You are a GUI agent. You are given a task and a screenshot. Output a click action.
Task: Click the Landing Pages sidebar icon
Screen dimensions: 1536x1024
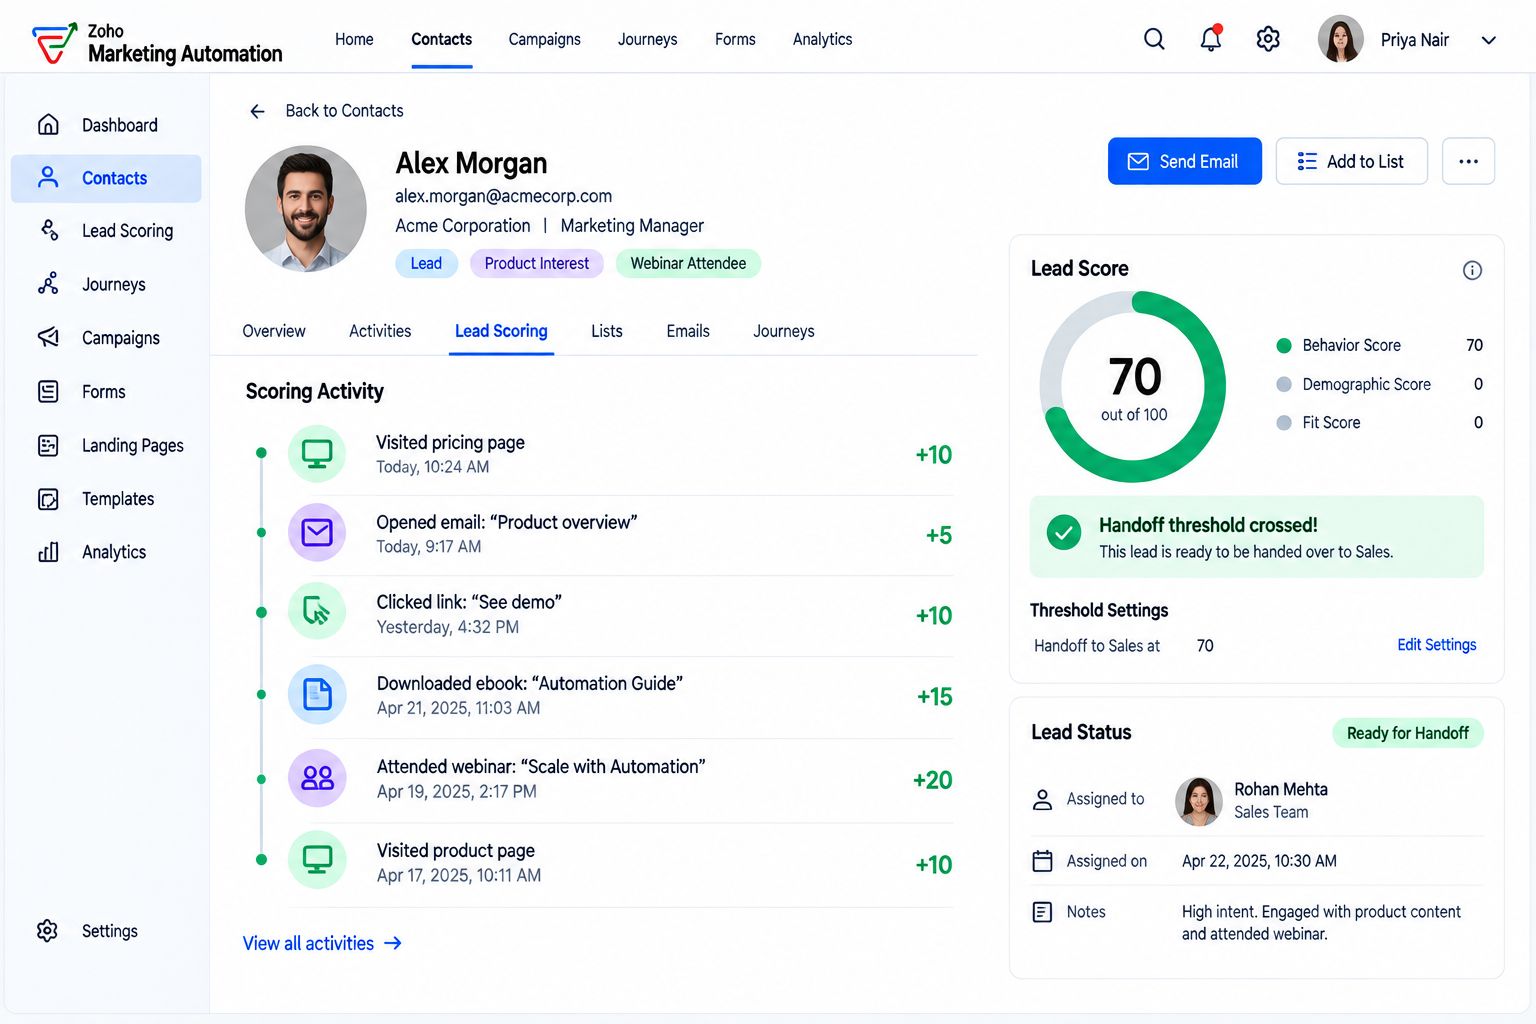[x=48, y=445]
